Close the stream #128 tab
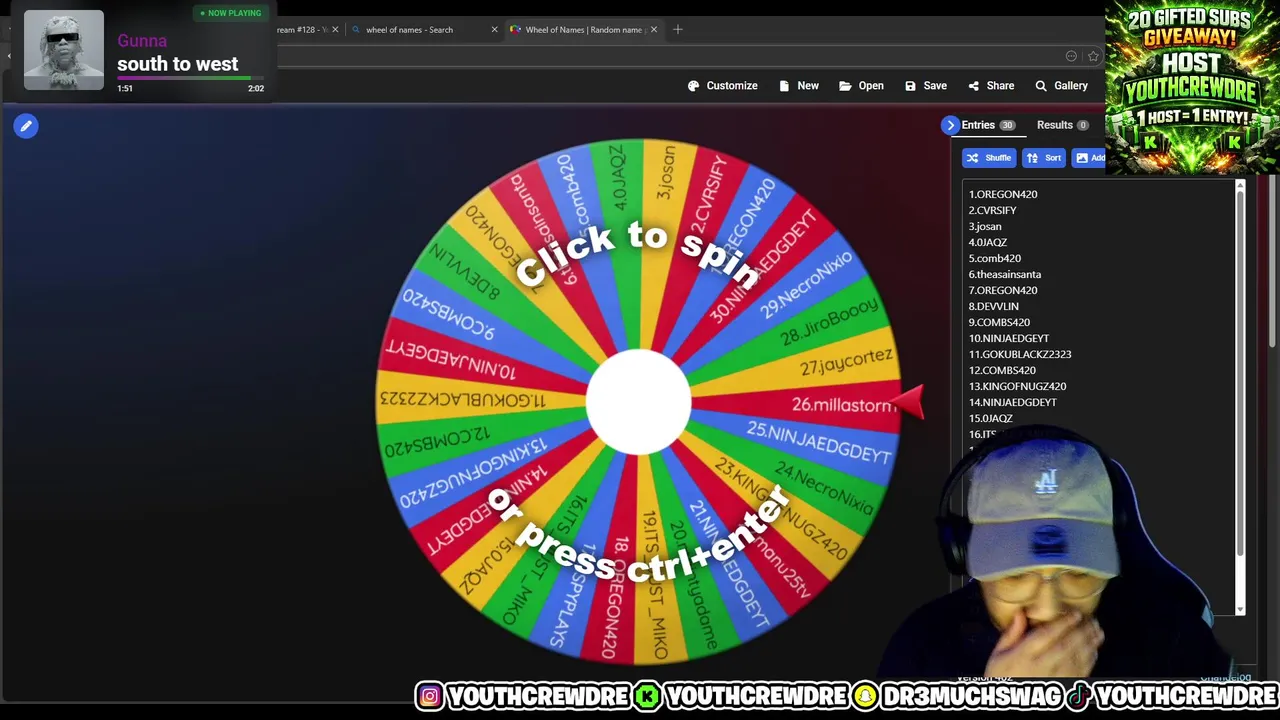 point(335,30)
